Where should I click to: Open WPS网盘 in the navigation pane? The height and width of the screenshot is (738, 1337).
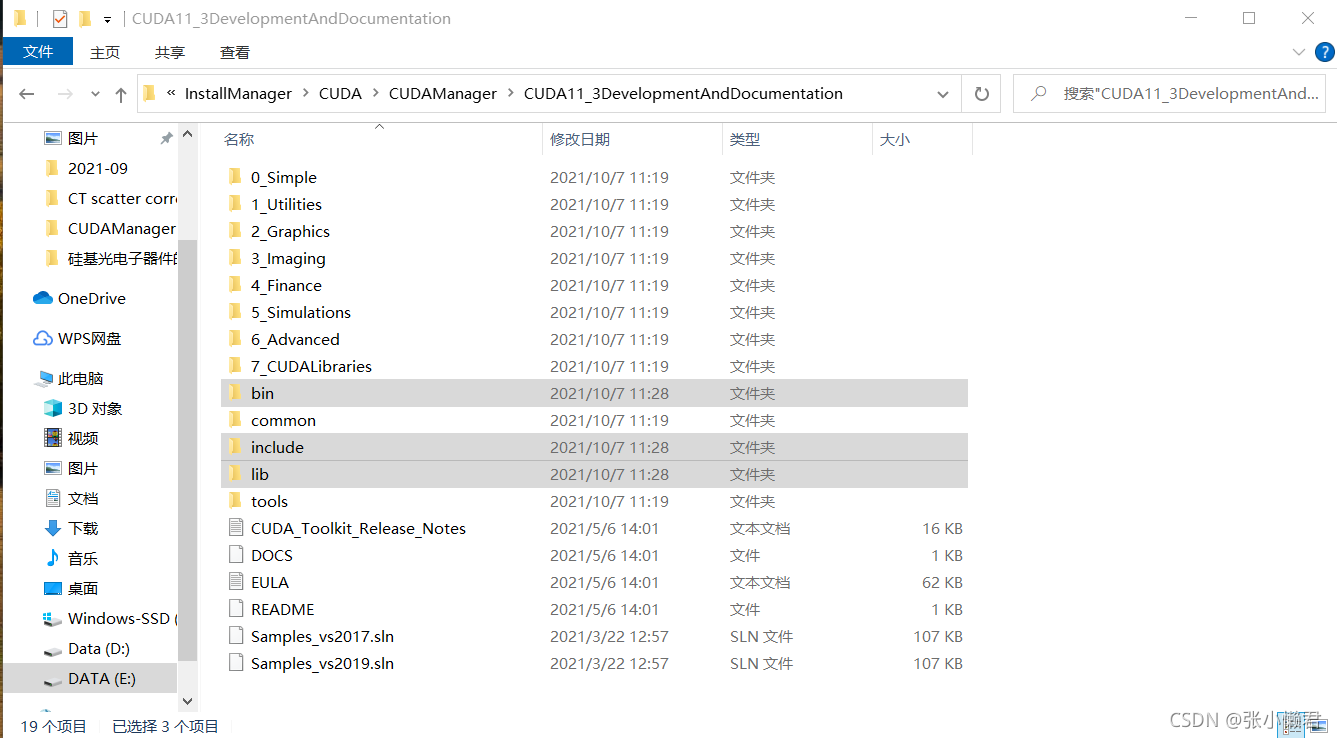(77, 338)
